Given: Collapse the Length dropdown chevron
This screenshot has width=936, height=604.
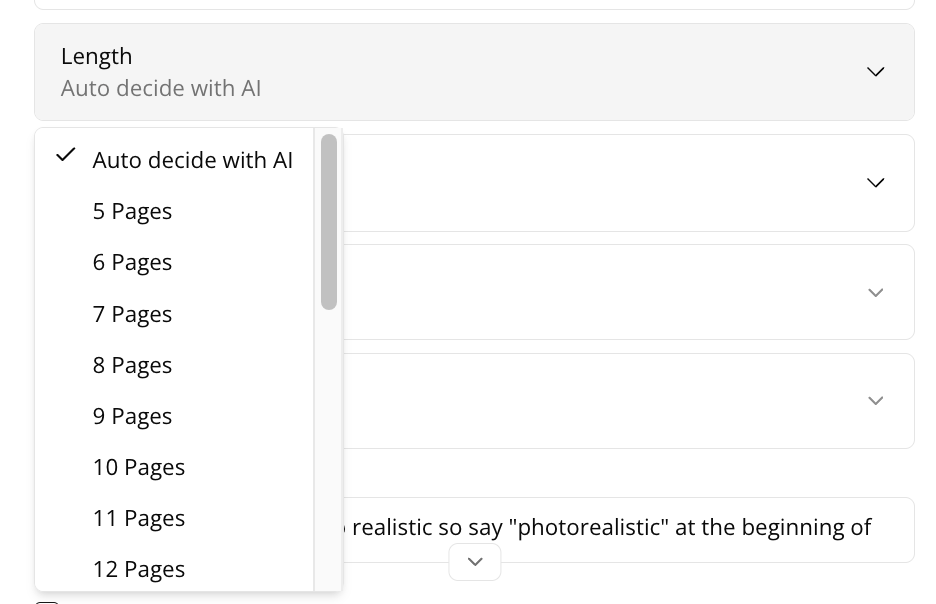Looking at the screenshot, I should point(875,72).
